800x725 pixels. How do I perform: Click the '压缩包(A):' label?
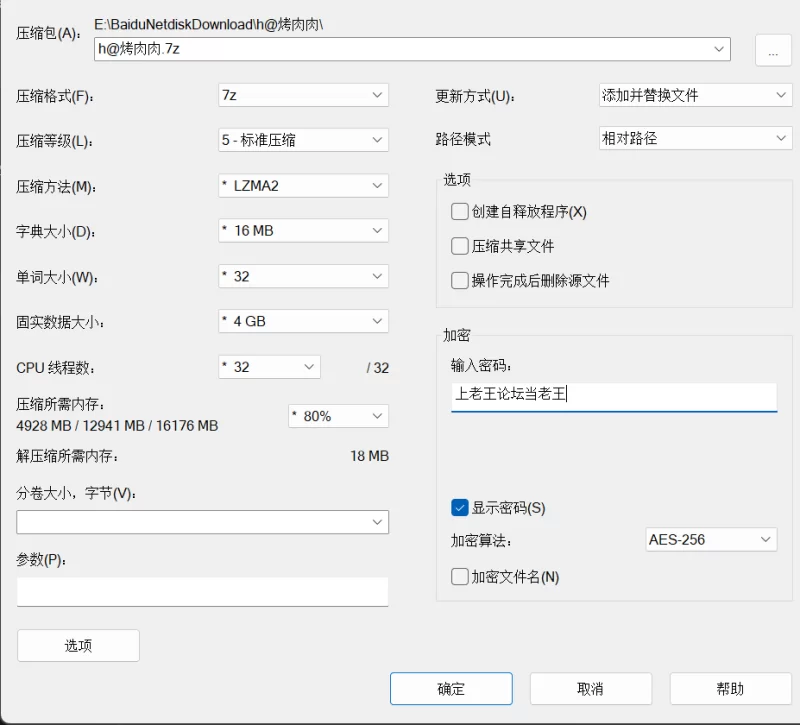(48, 34)
